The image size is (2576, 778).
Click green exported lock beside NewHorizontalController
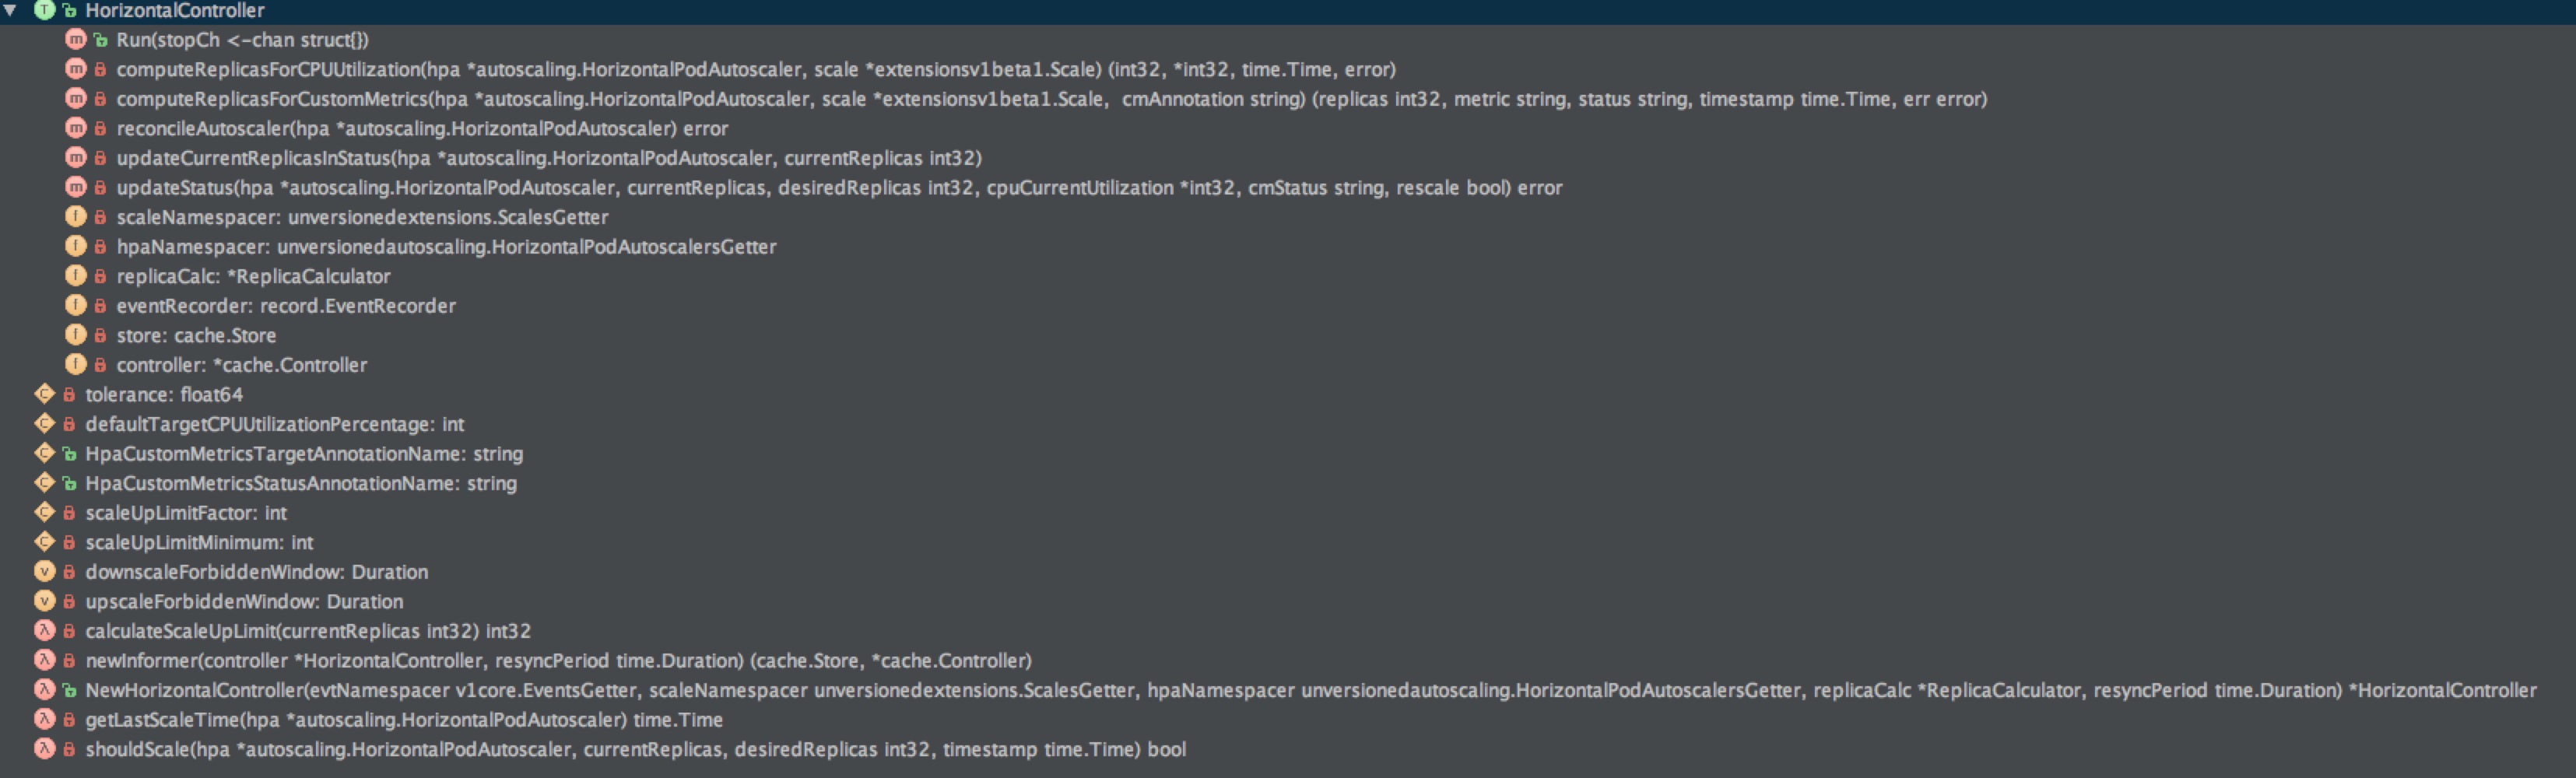click(x=69, y=689)
